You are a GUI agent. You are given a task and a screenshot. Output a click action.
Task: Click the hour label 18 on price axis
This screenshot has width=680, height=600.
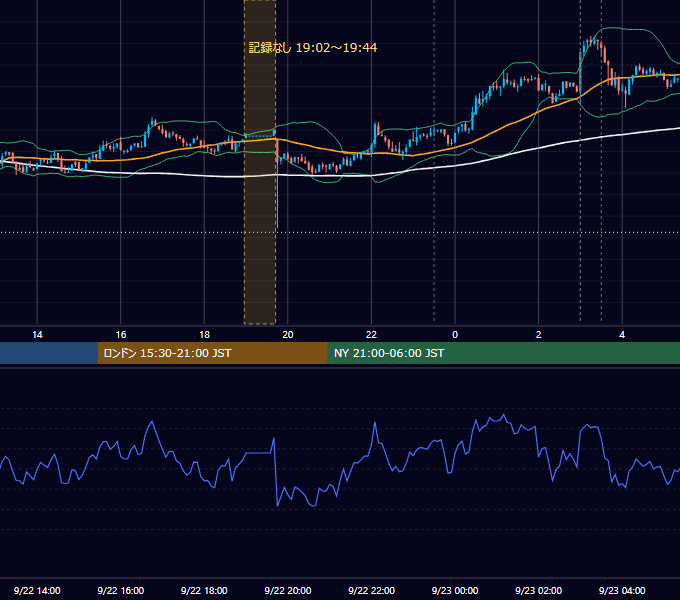(x=204, y=335)
